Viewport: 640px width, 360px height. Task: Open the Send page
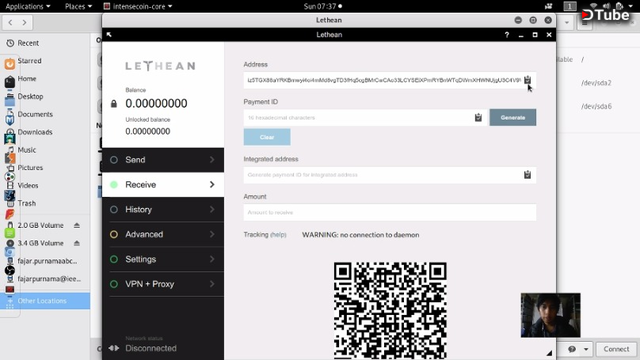[x=163, y=160]
